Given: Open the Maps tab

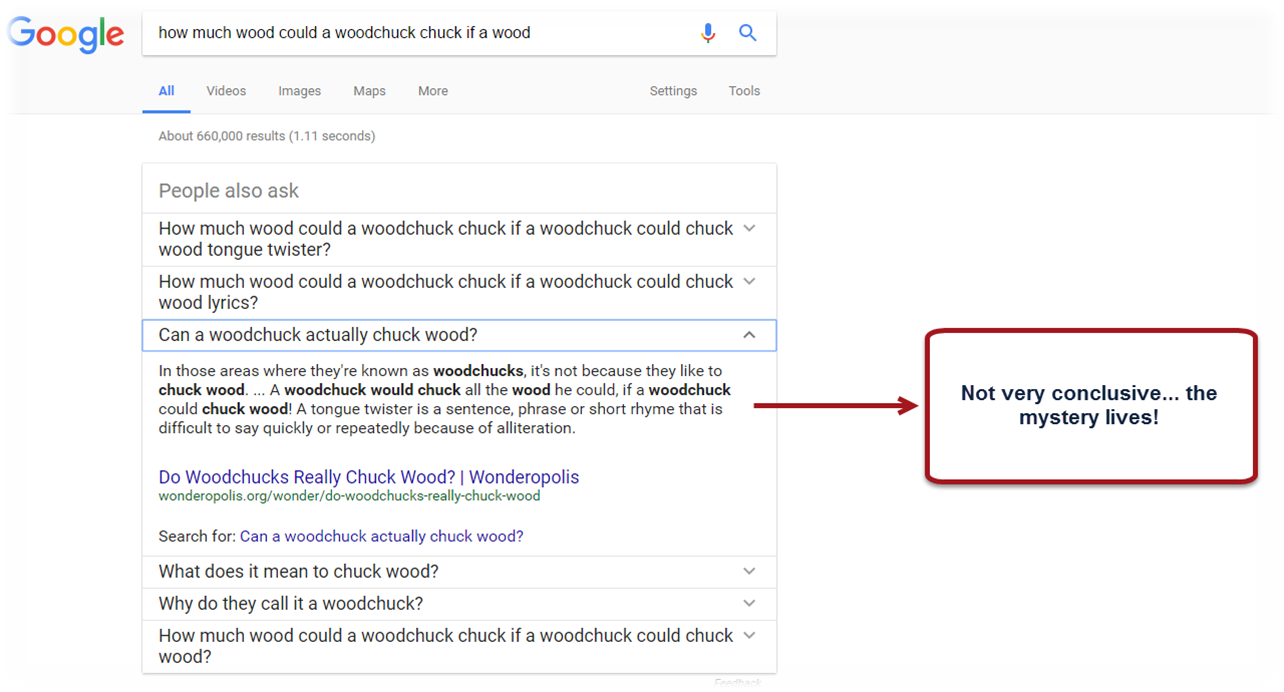Looking at the screenshot, I should point(369,91).
